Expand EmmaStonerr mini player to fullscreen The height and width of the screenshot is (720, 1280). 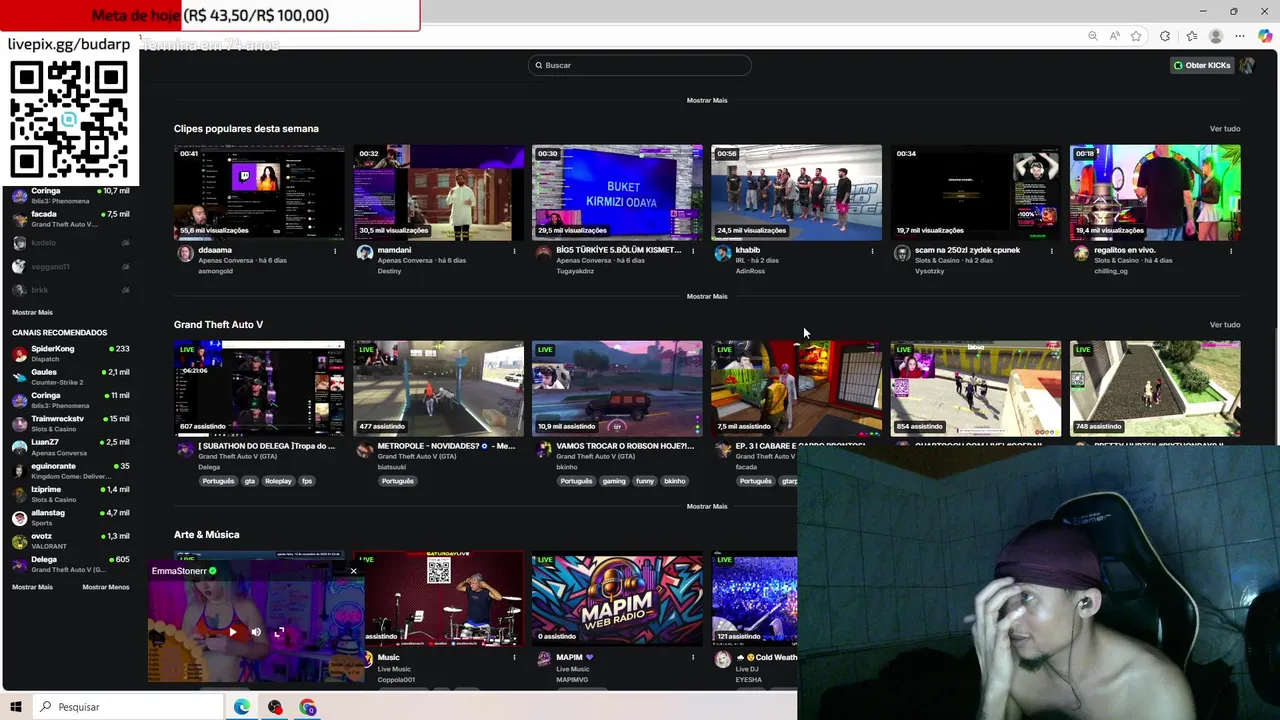[x=279, y=632]
